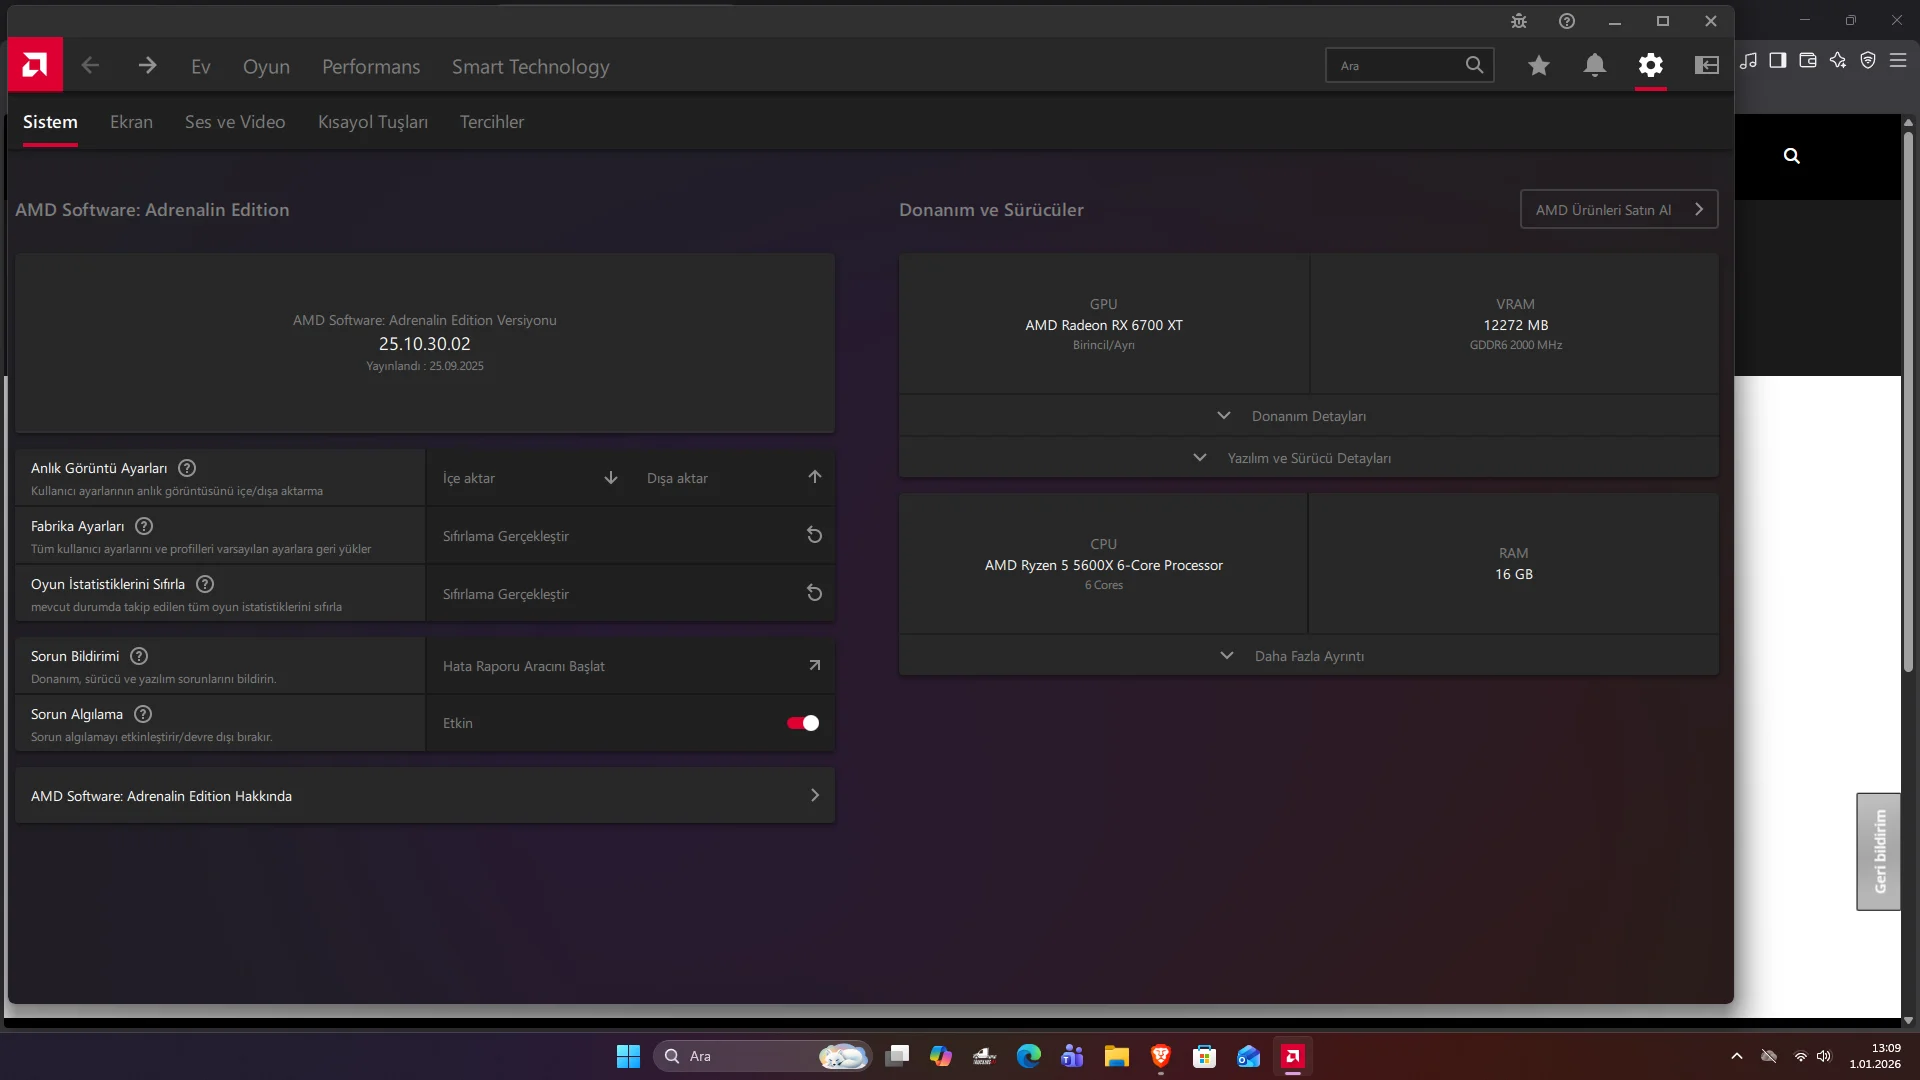1920x1080 pixels.
Task: Switch to the Ekran tab
Action: [131, 122]
